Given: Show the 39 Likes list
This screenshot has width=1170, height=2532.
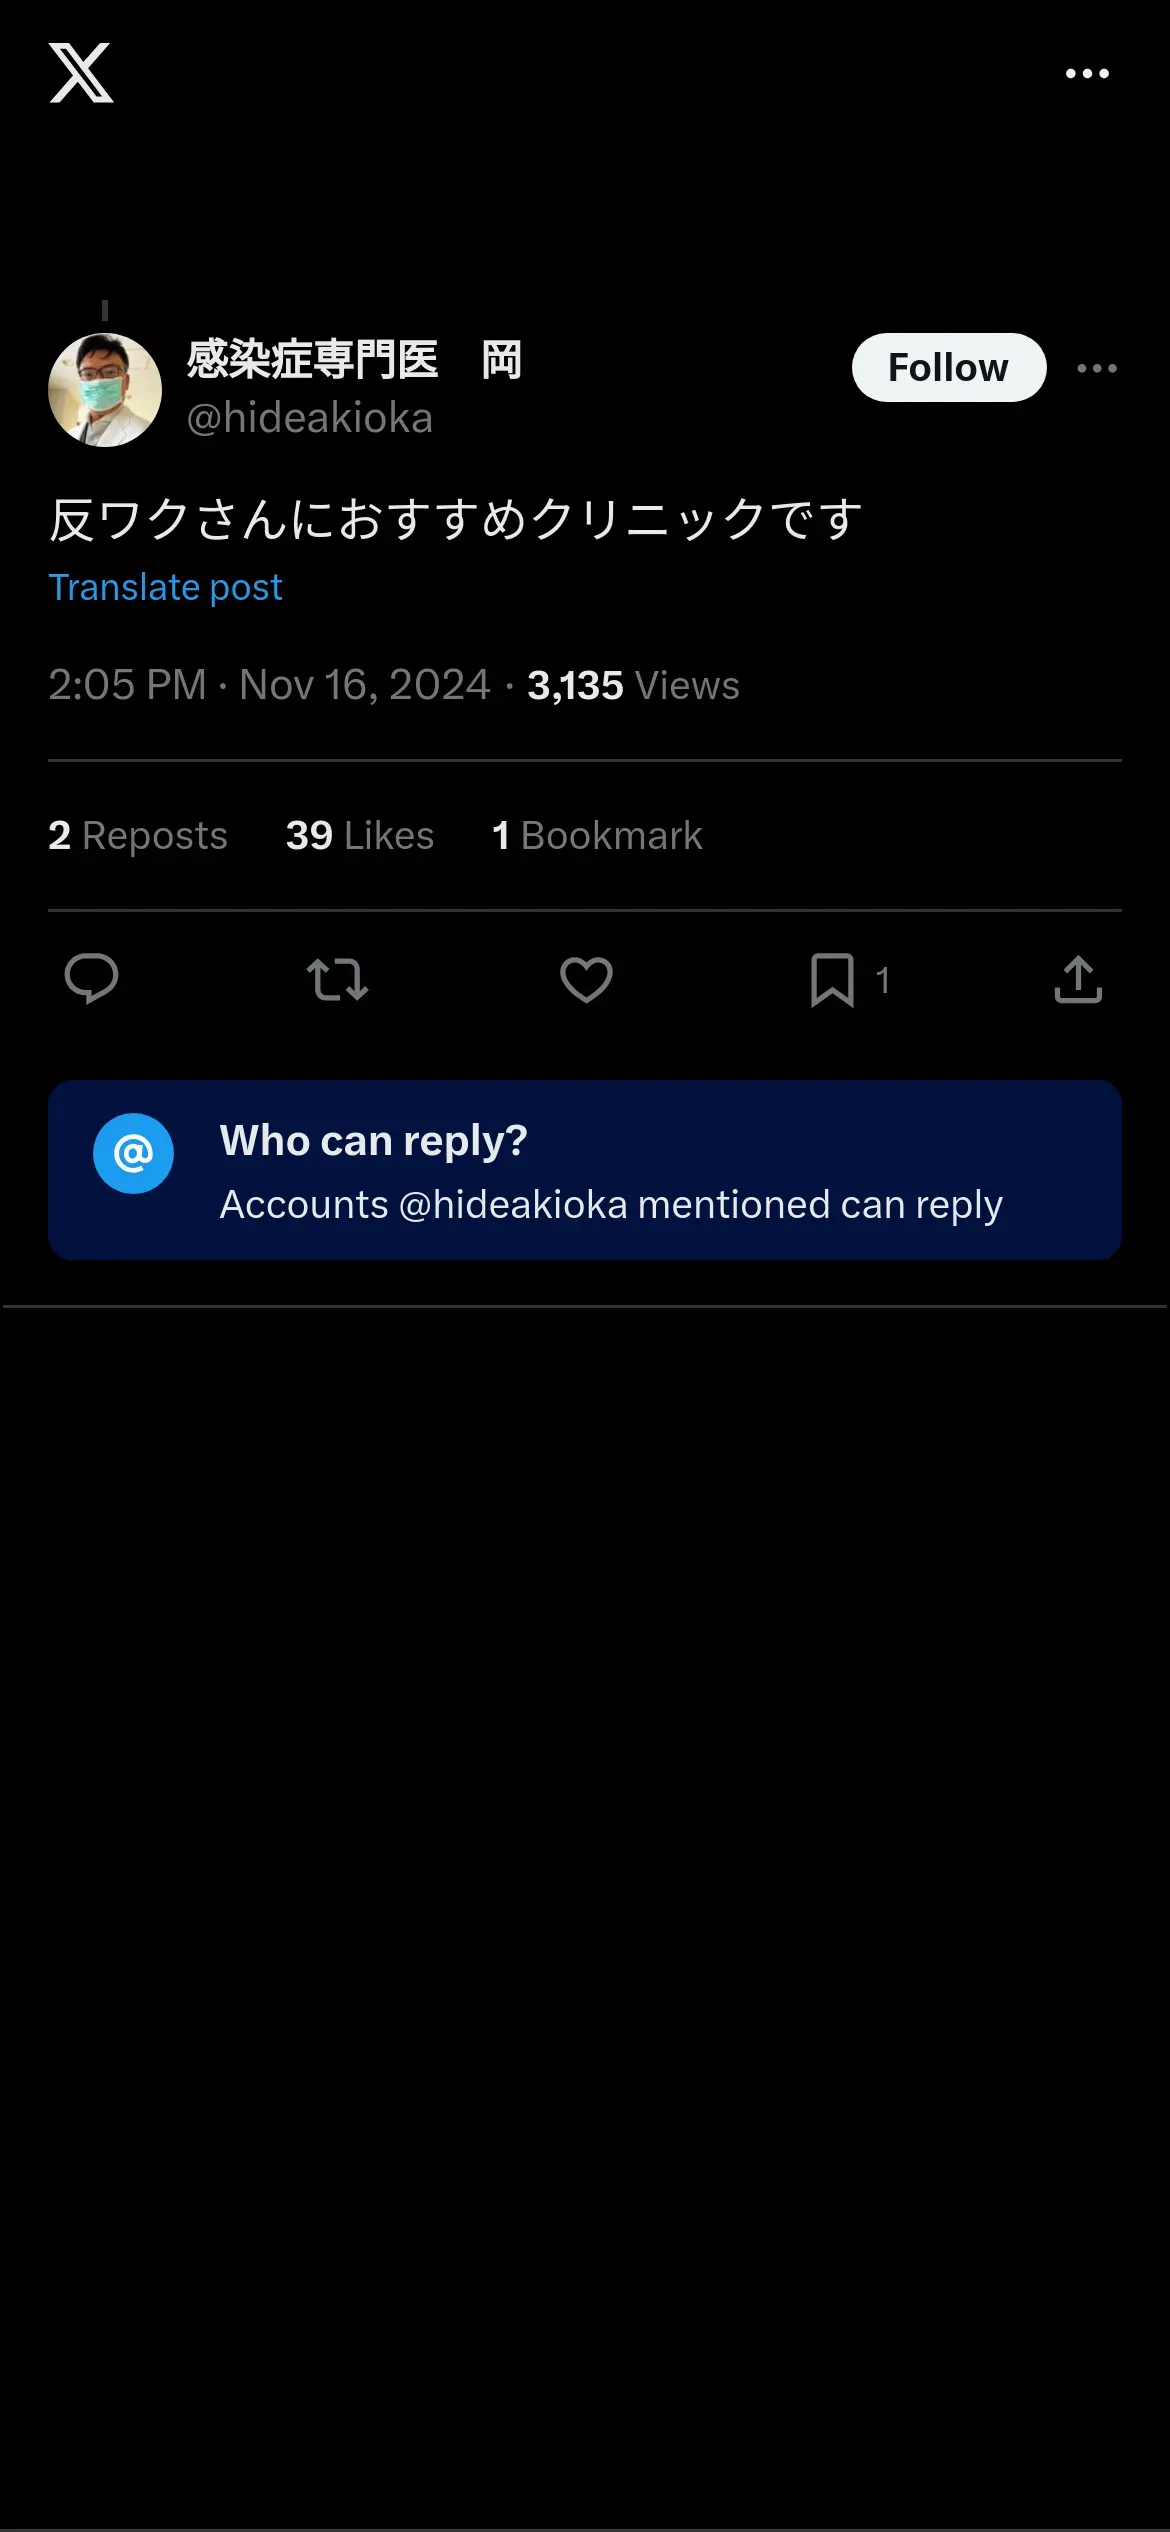Looking at the screenshot, I should click(x=360, y=836).
